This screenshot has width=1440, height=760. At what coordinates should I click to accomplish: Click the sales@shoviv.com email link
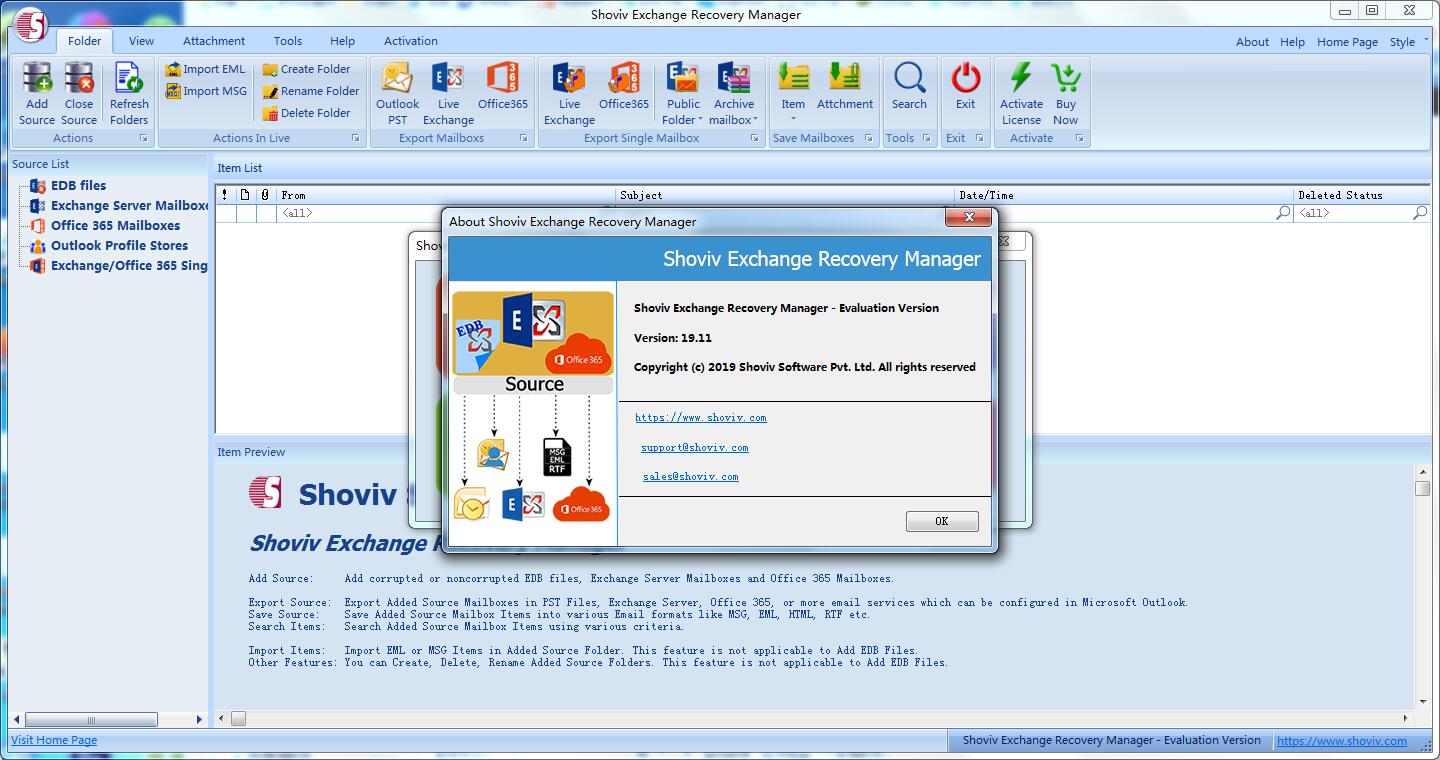pyautogui.click(x=691, y=477)
